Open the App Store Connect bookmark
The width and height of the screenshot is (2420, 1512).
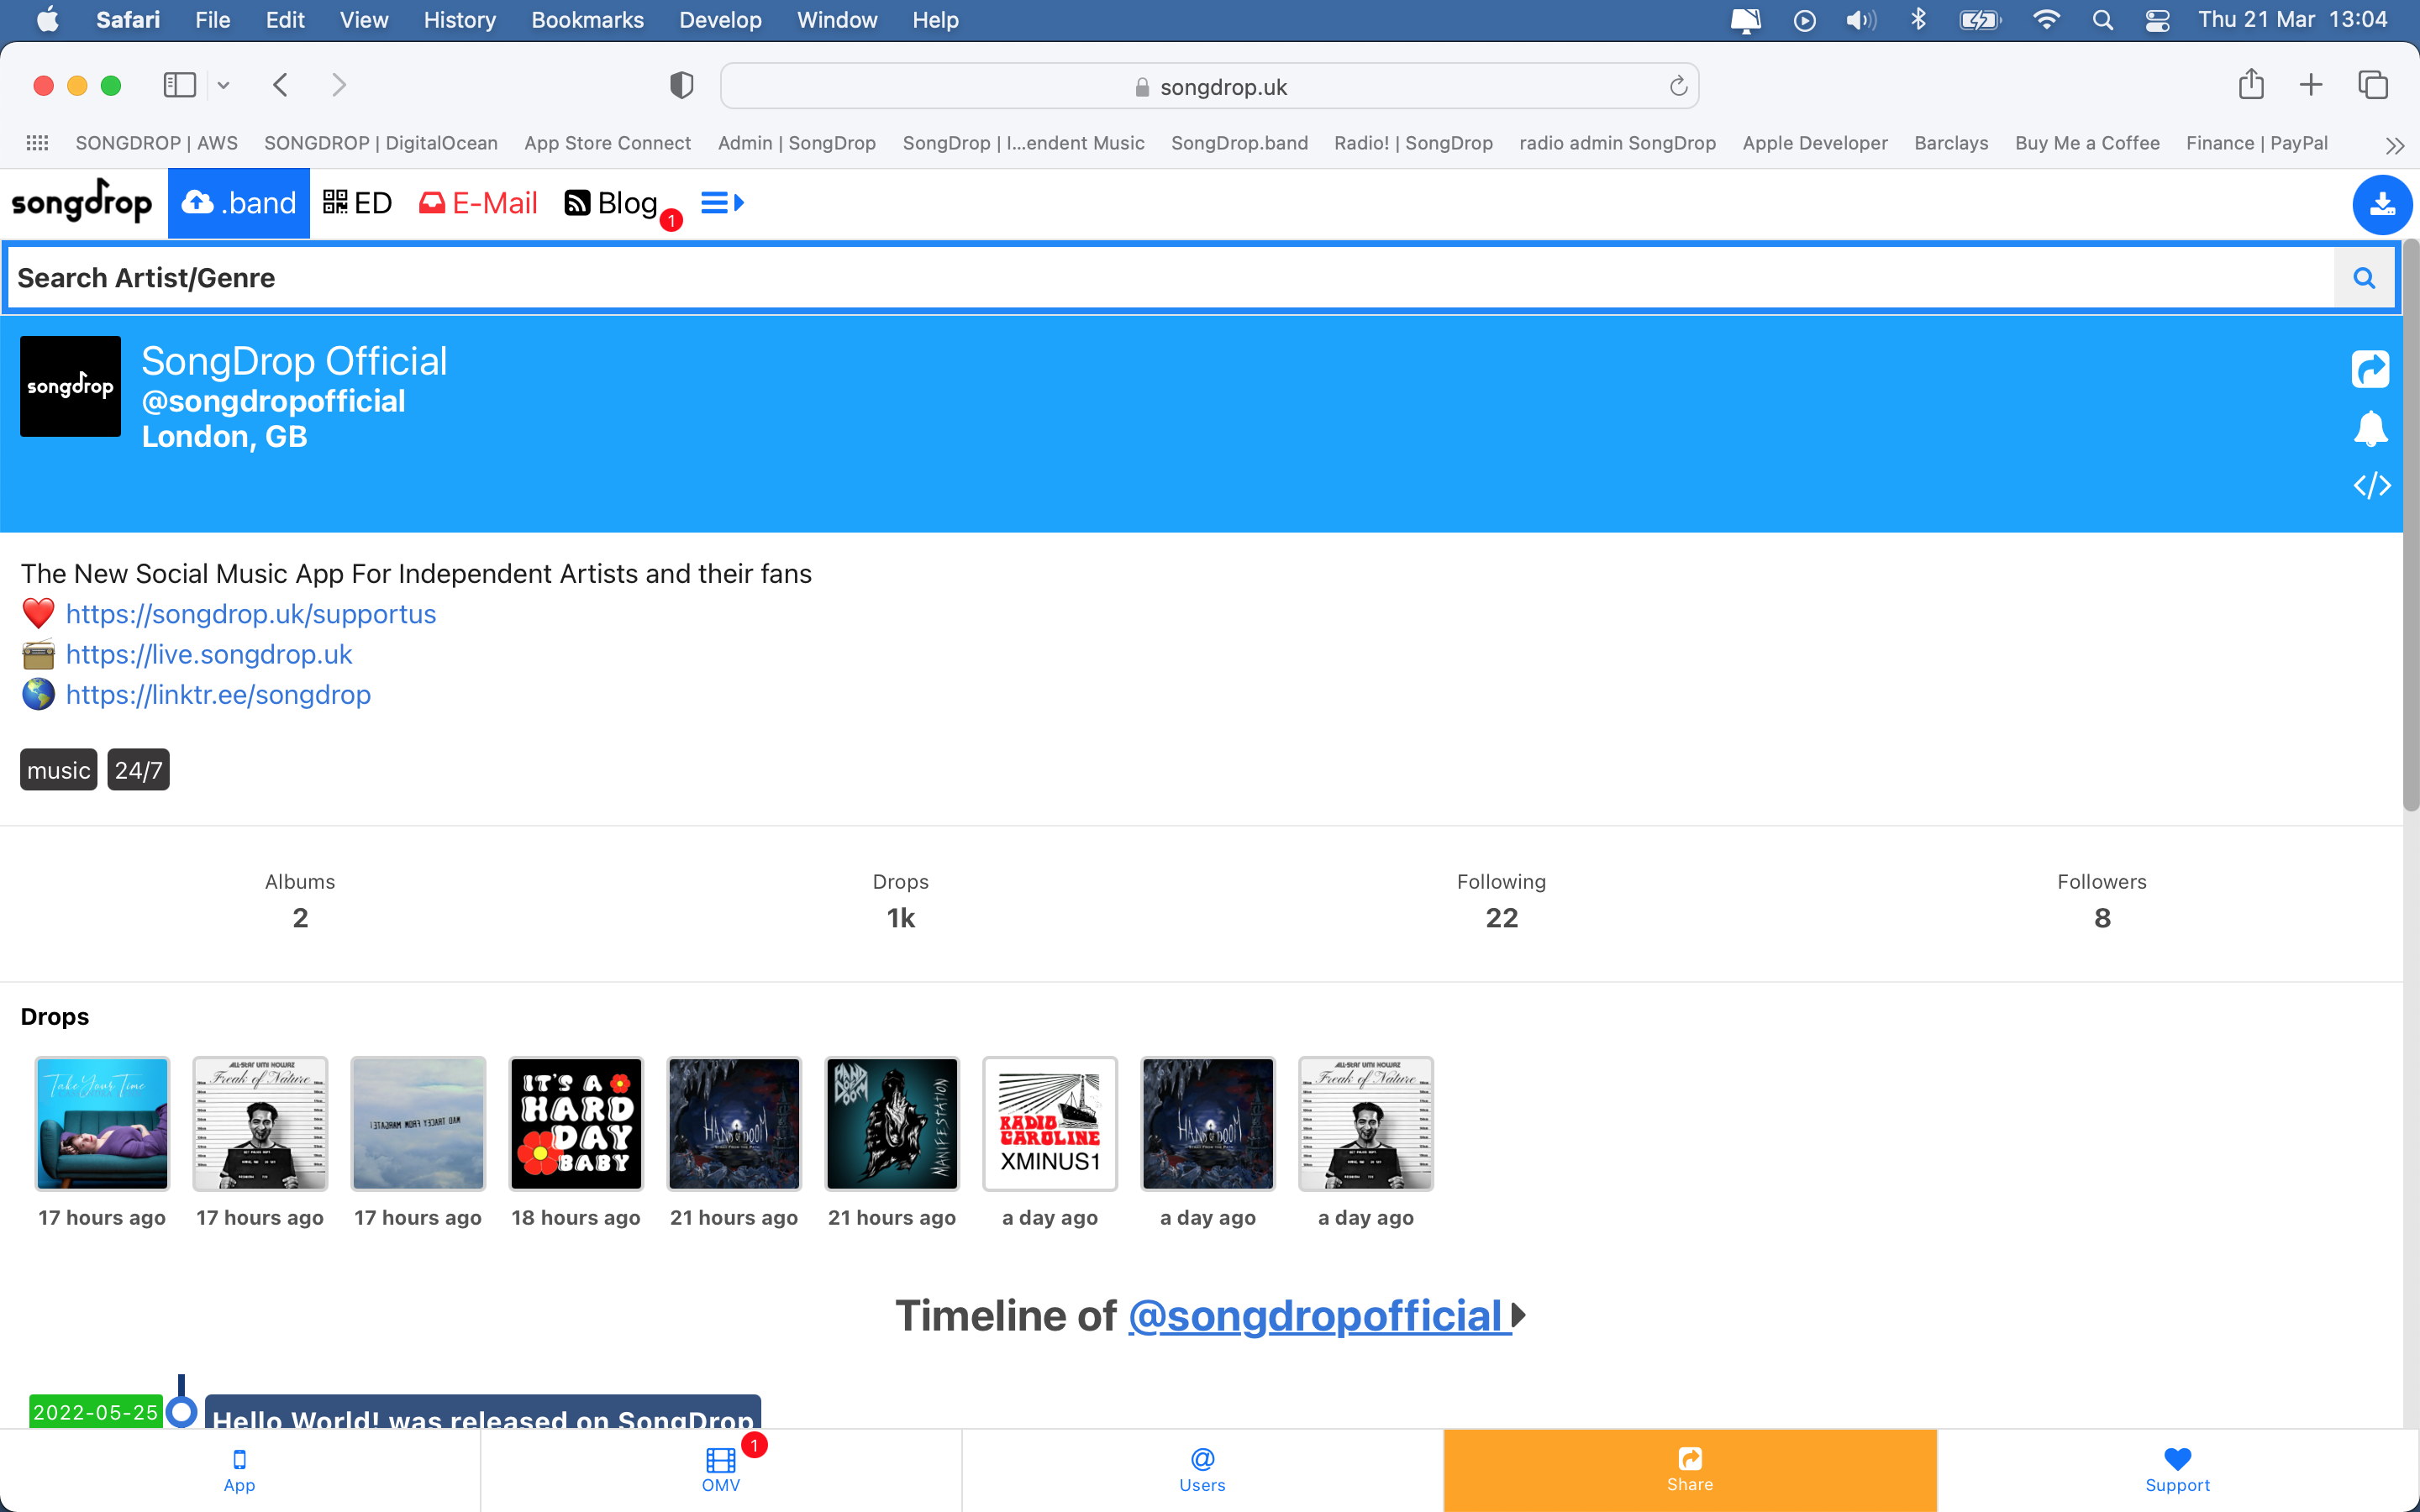click(x=607, y=143)
